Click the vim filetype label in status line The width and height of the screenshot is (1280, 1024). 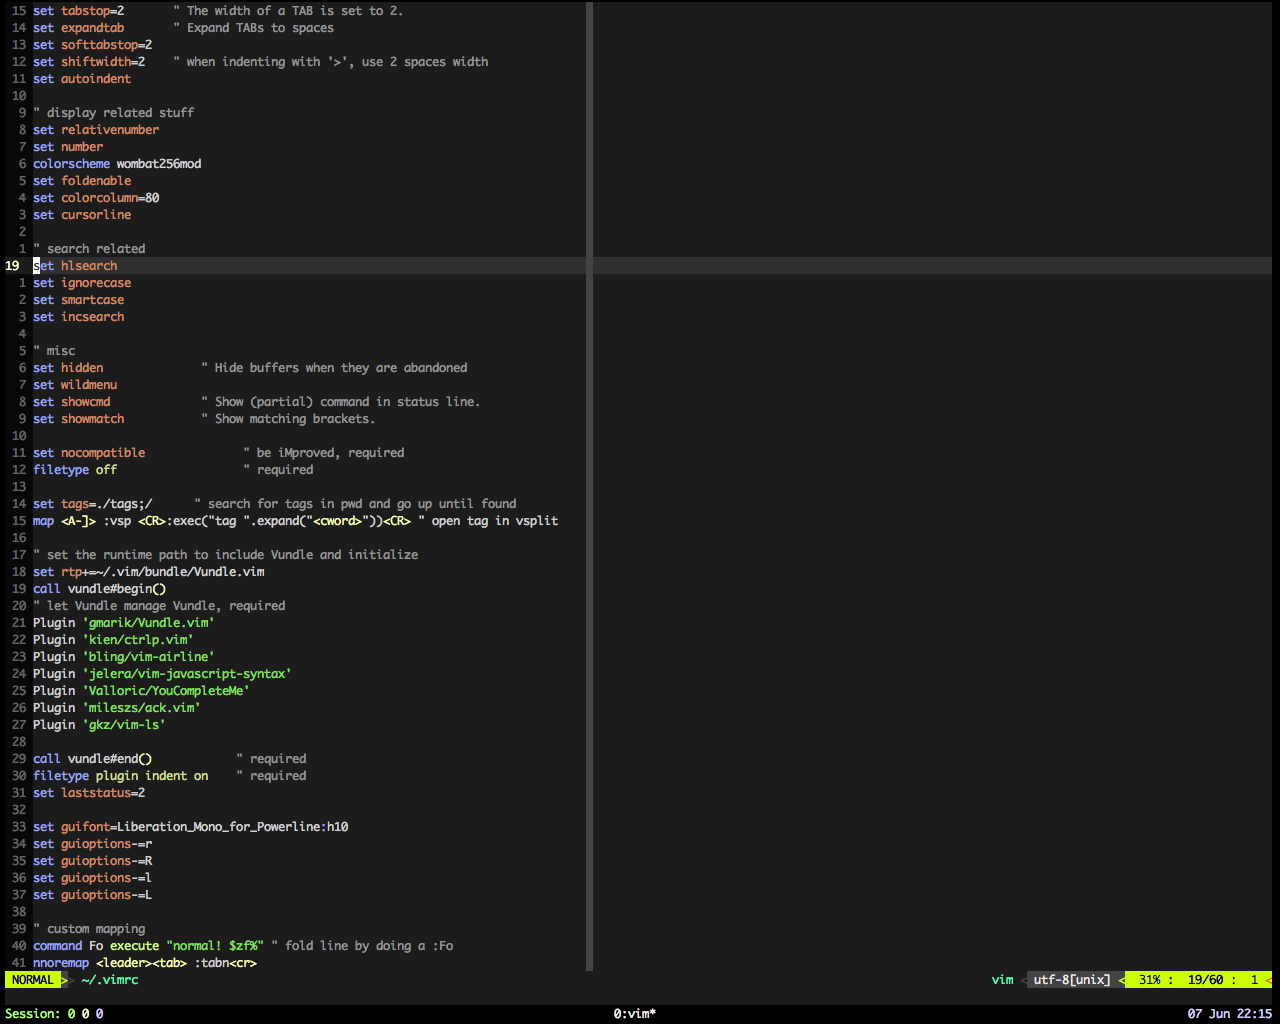(x=1003, y=980)
